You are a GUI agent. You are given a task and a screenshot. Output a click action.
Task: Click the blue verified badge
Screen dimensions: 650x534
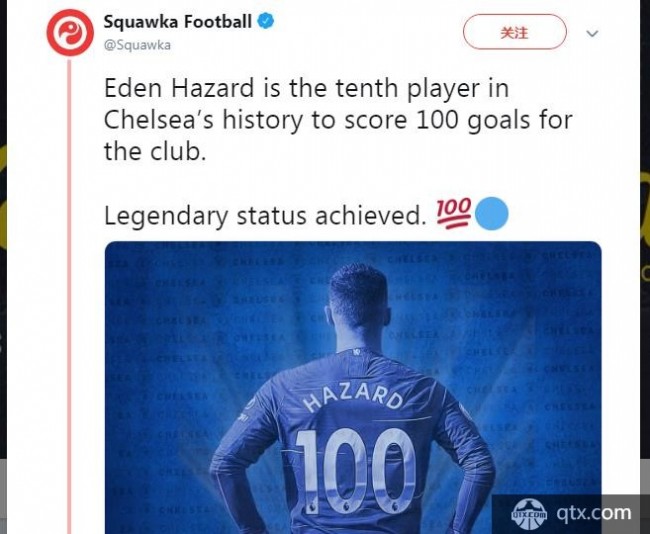click(266, 21)
